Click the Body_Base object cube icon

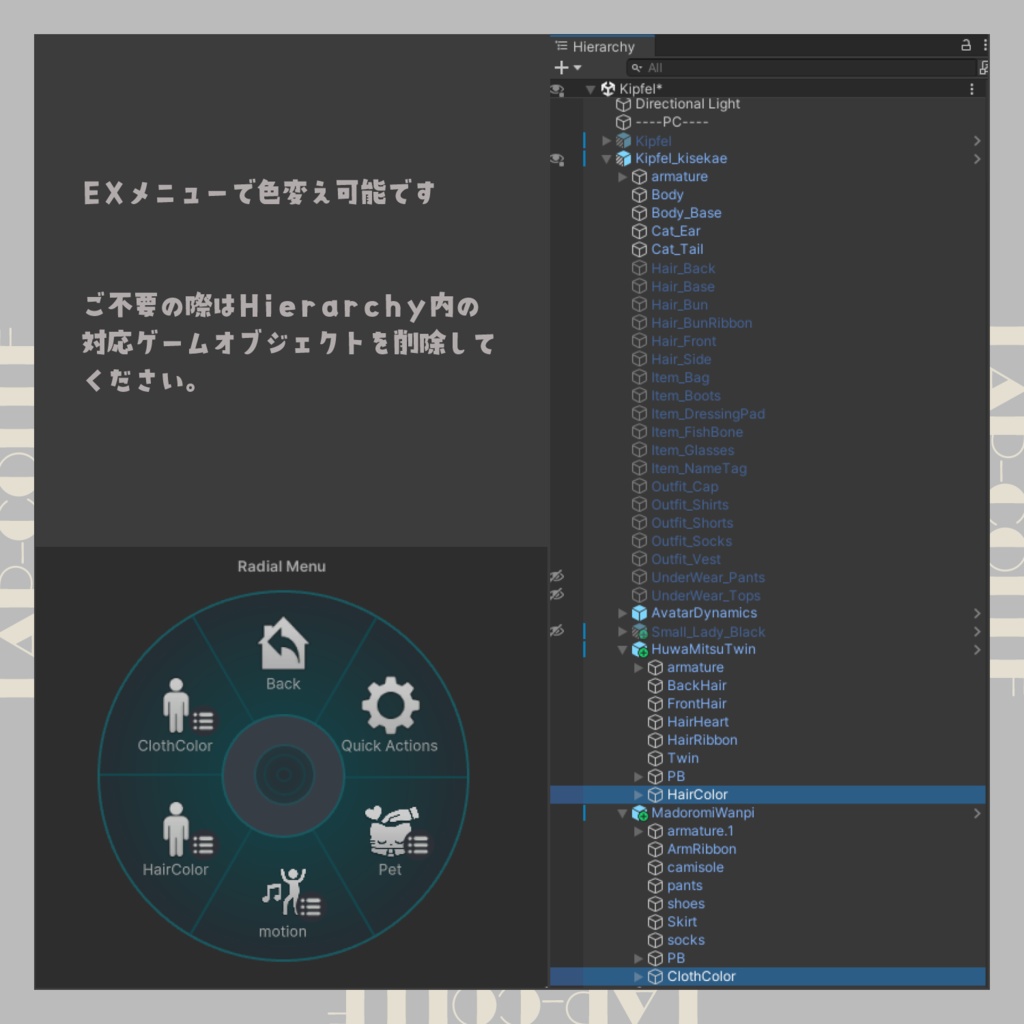pyautogui.click(x=639, y=213)
